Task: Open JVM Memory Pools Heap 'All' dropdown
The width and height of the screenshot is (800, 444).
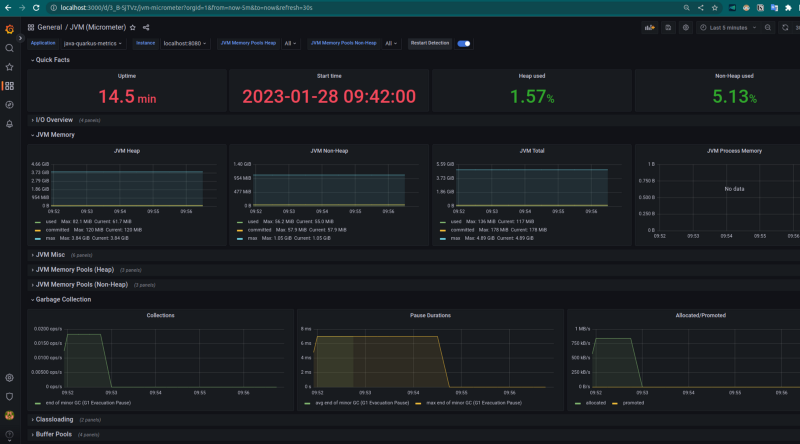Action: [290, 43]
